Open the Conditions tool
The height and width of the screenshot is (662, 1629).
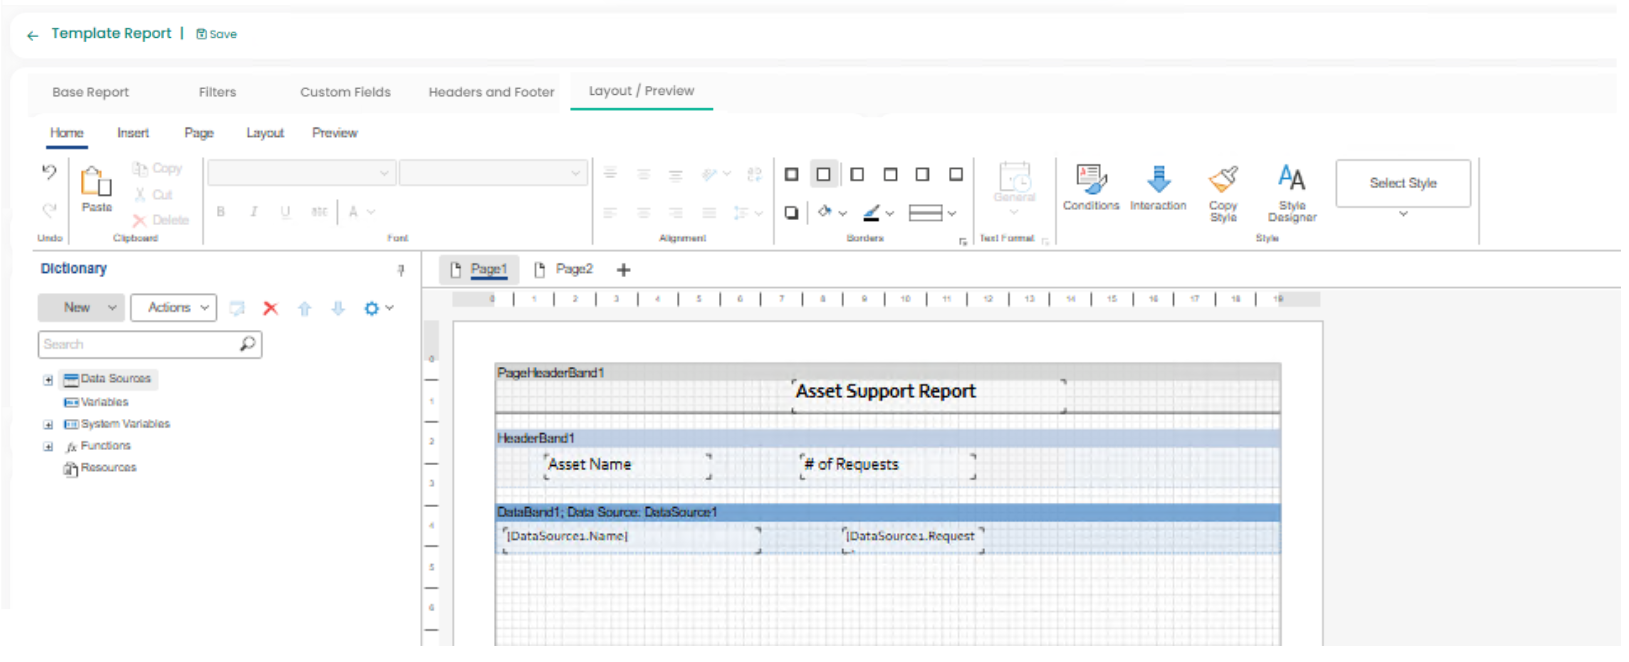tap(1090, 187)
